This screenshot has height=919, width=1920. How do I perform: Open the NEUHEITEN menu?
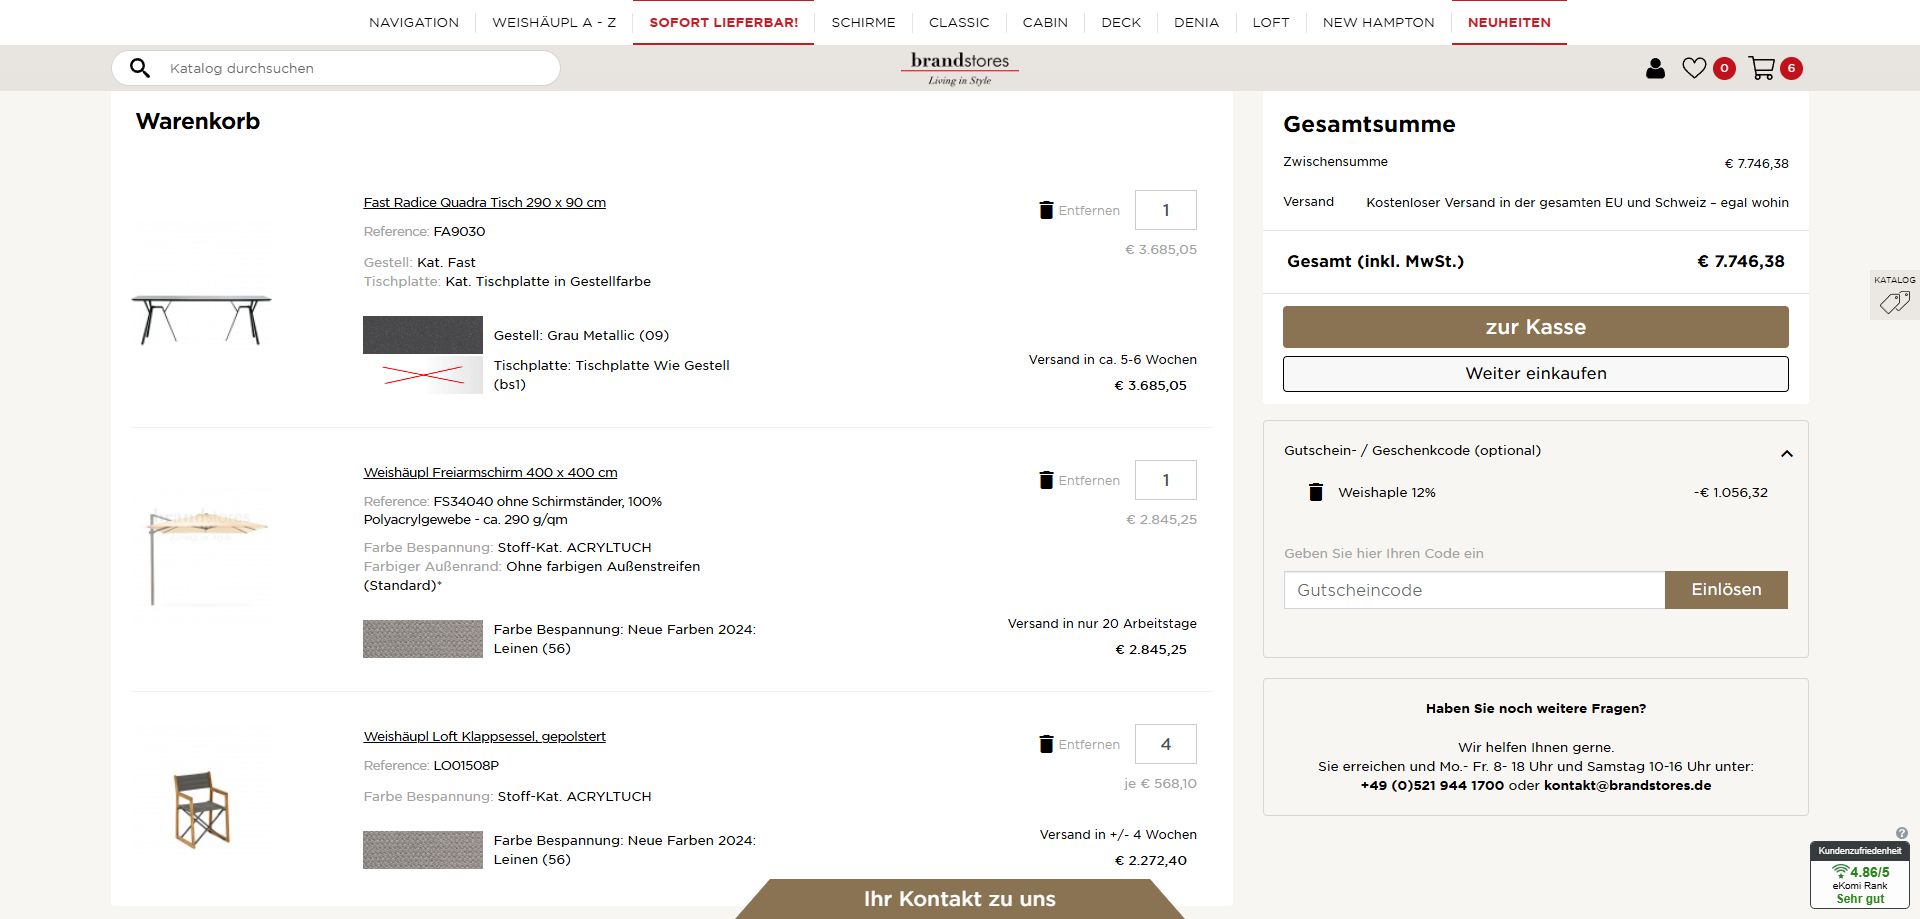click(1509, 22)
